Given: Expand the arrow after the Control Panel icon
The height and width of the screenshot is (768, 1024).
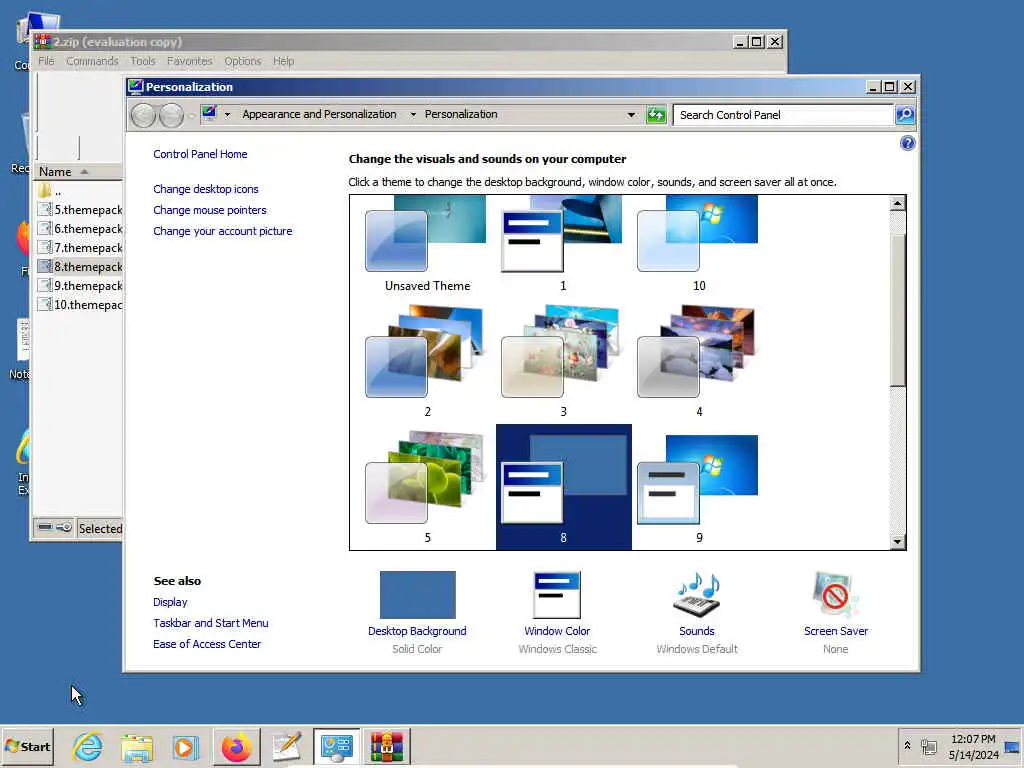Looking at the screenshot, I should [x=227, y=114].
